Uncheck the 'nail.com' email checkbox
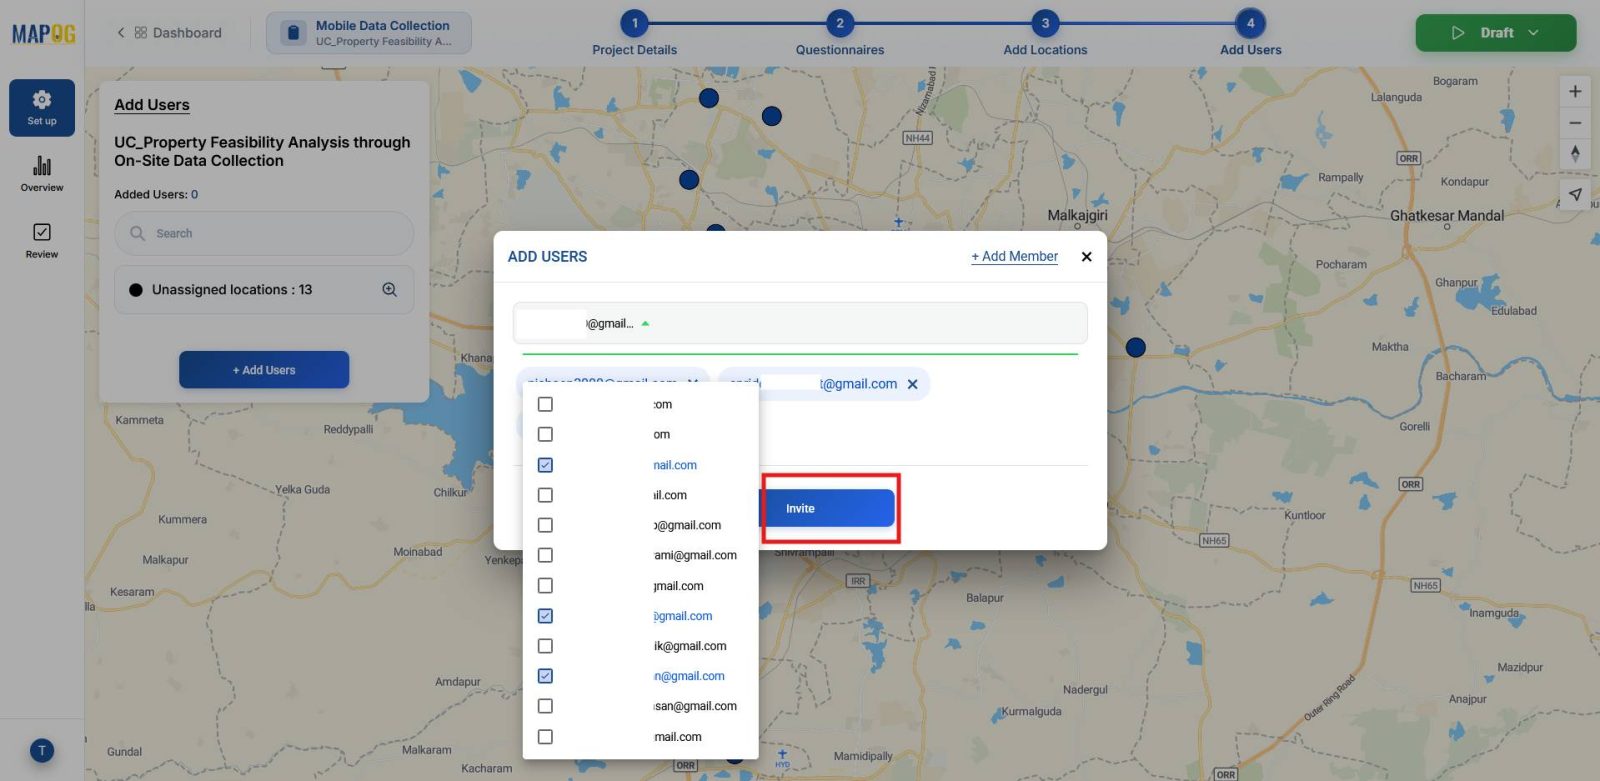 545,465
